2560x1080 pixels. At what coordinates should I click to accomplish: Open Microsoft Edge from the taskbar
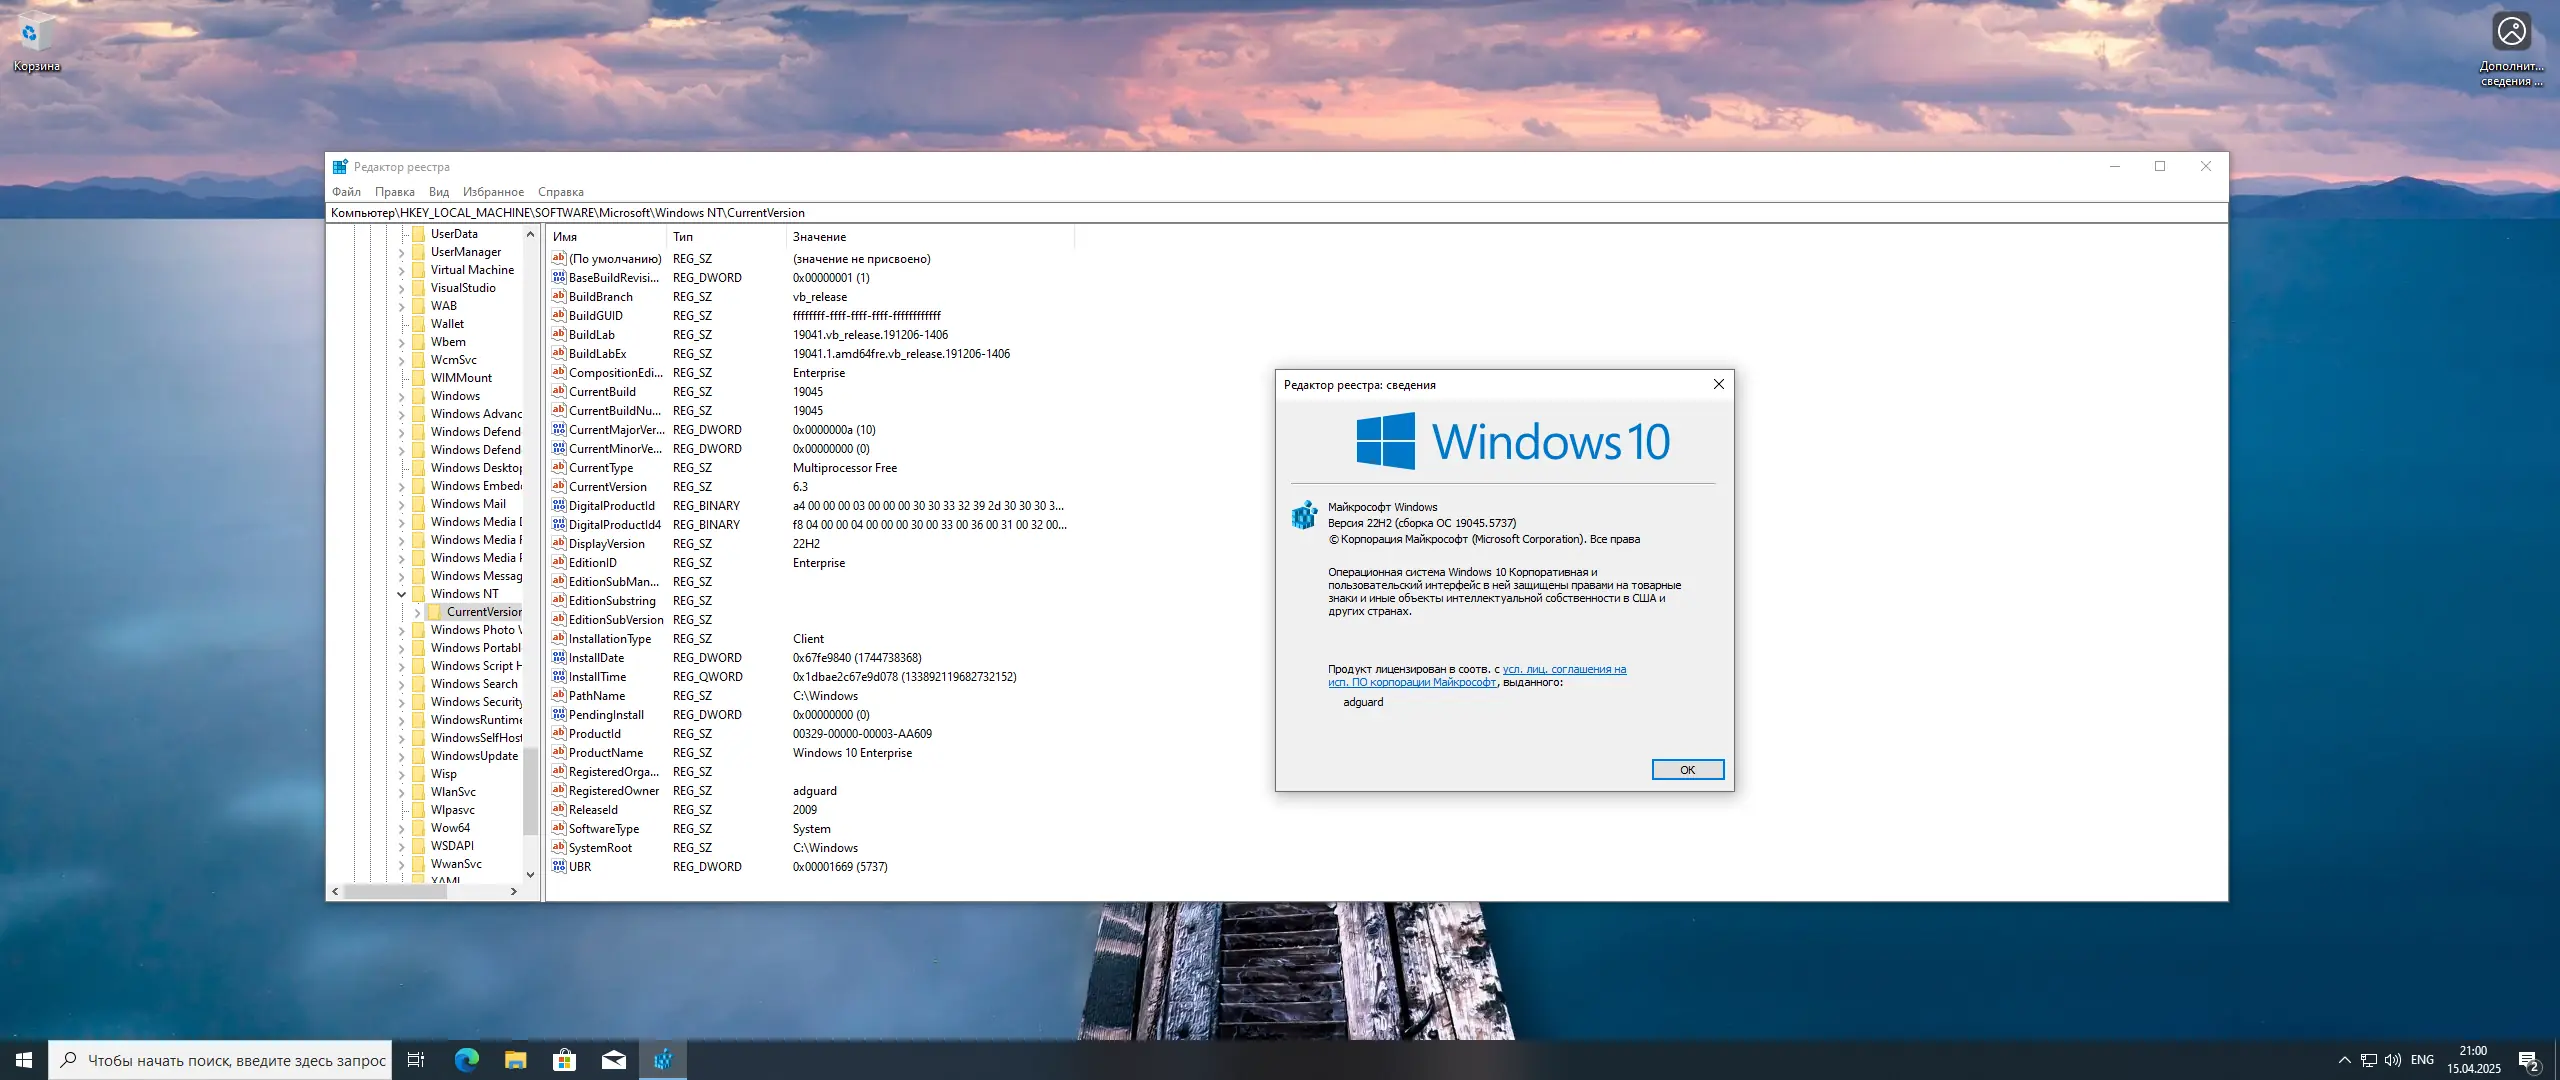coord(466,1060)
